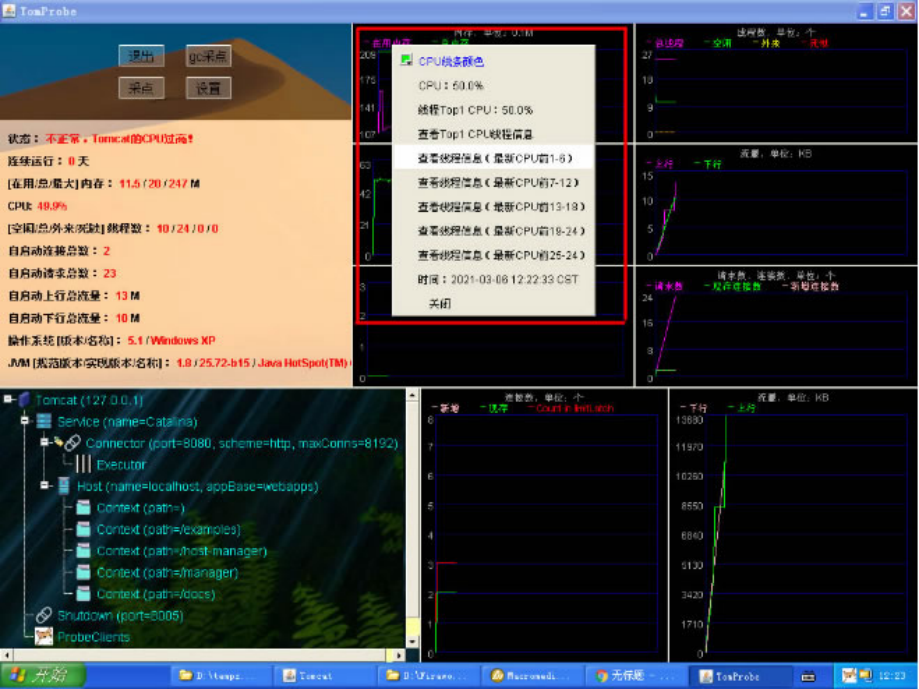This screenshot has height=689, width=919.
Task: Click the thread count value 10 / 24 / 0 / 0
Action: click(187, 228)
